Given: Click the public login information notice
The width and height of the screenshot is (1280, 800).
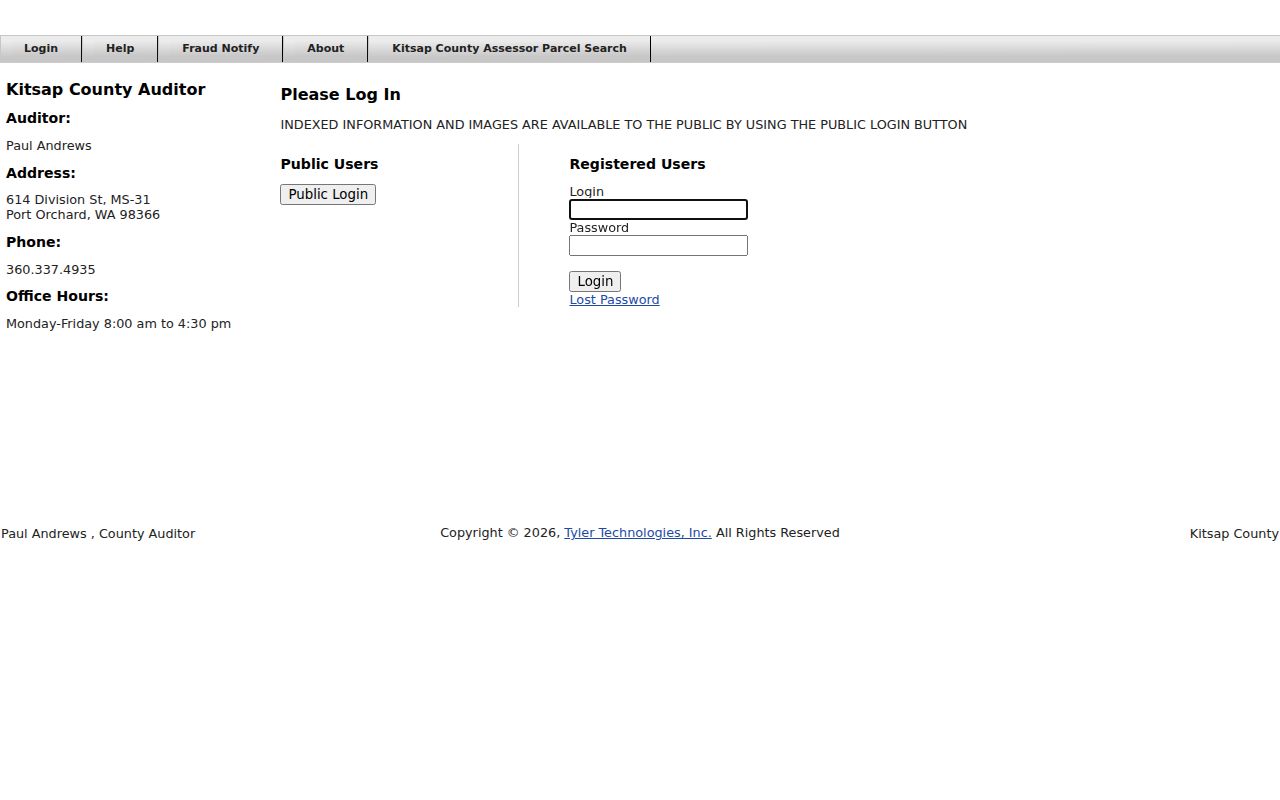Looking at the screenshot, I should click(x=624, y=125).
